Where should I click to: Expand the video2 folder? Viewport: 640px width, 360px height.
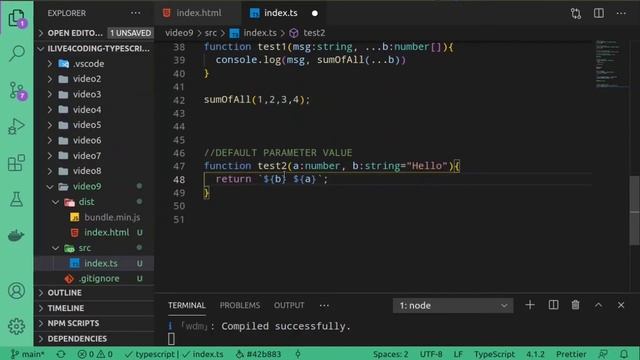(94, 79)
